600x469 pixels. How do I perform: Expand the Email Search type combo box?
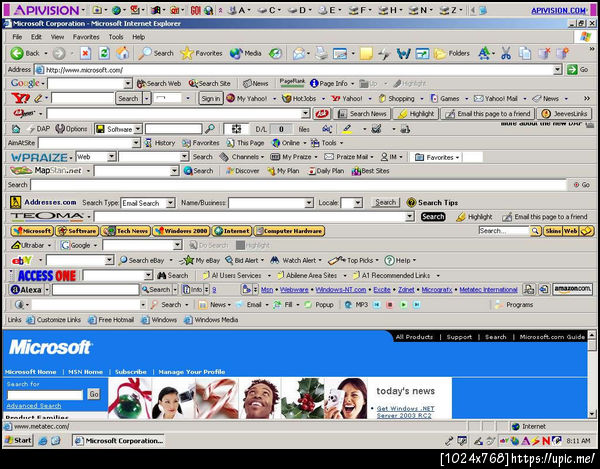pyautogui.click(x=171, y=203)
